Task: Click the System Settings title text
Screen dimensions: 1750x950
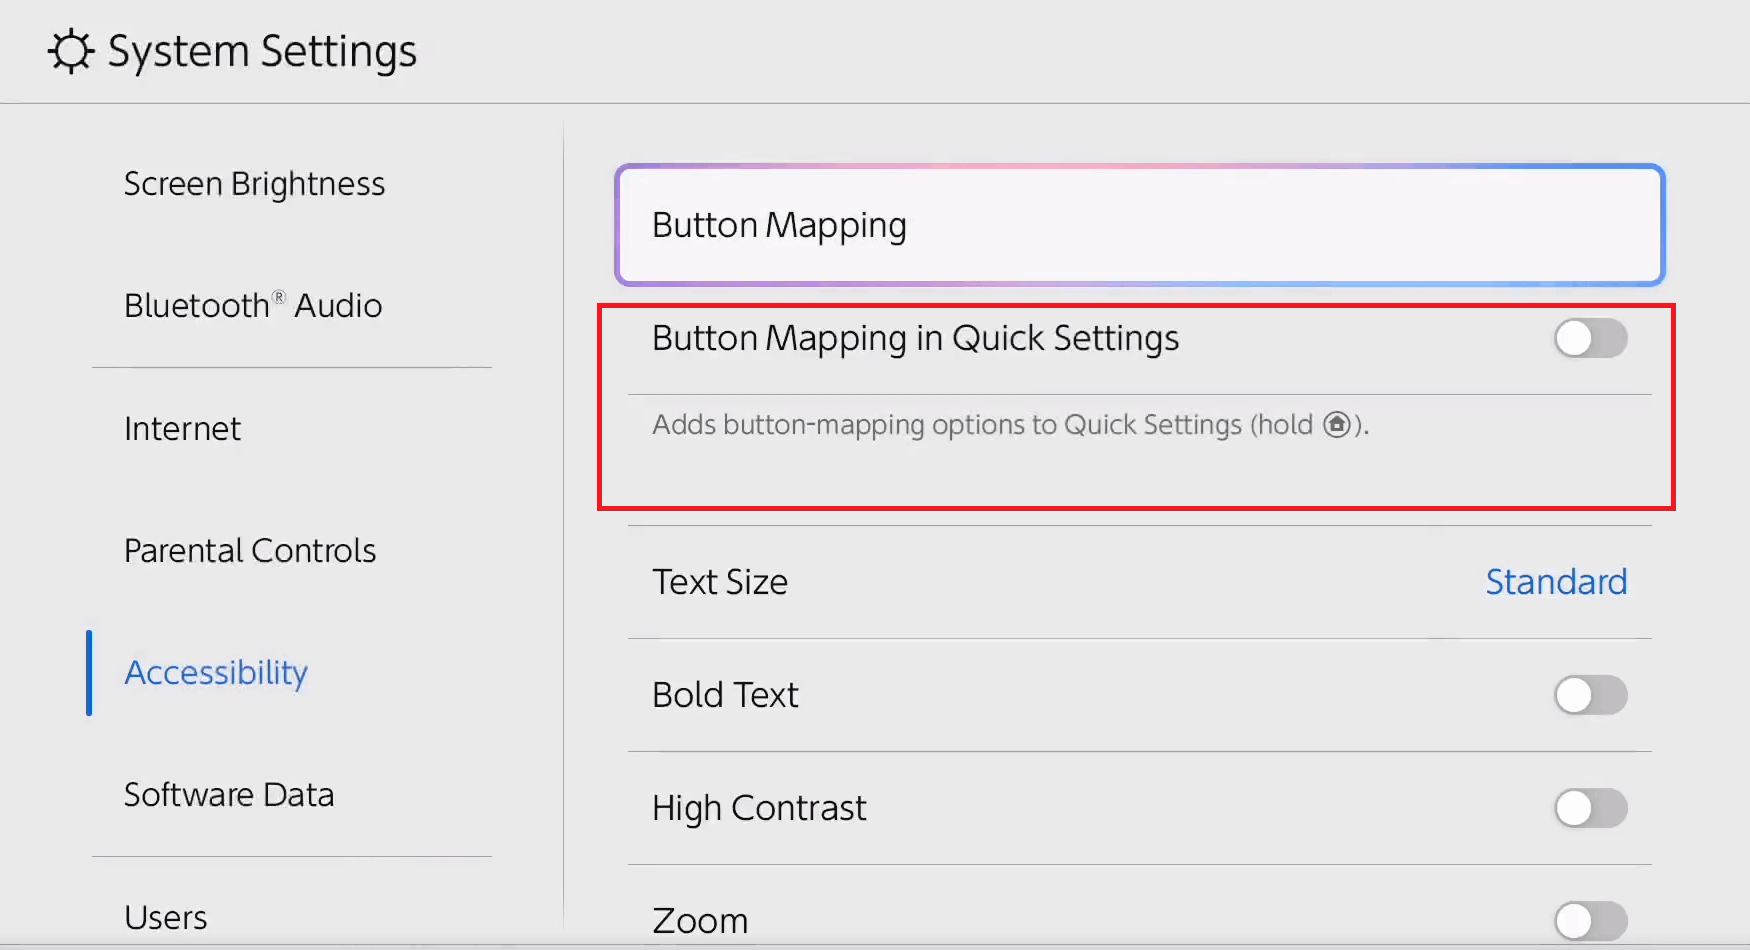Action: pos(262,52)
